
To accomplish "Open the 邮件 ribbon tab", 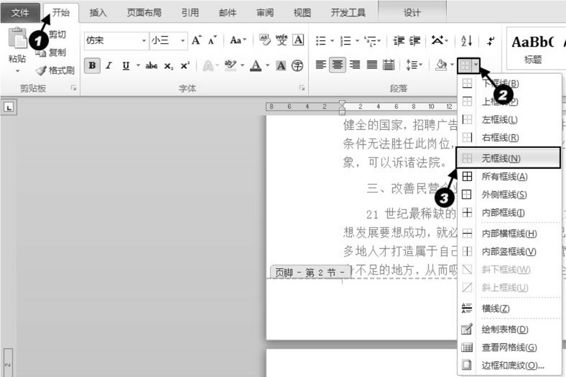I will [x=228, y=13].
